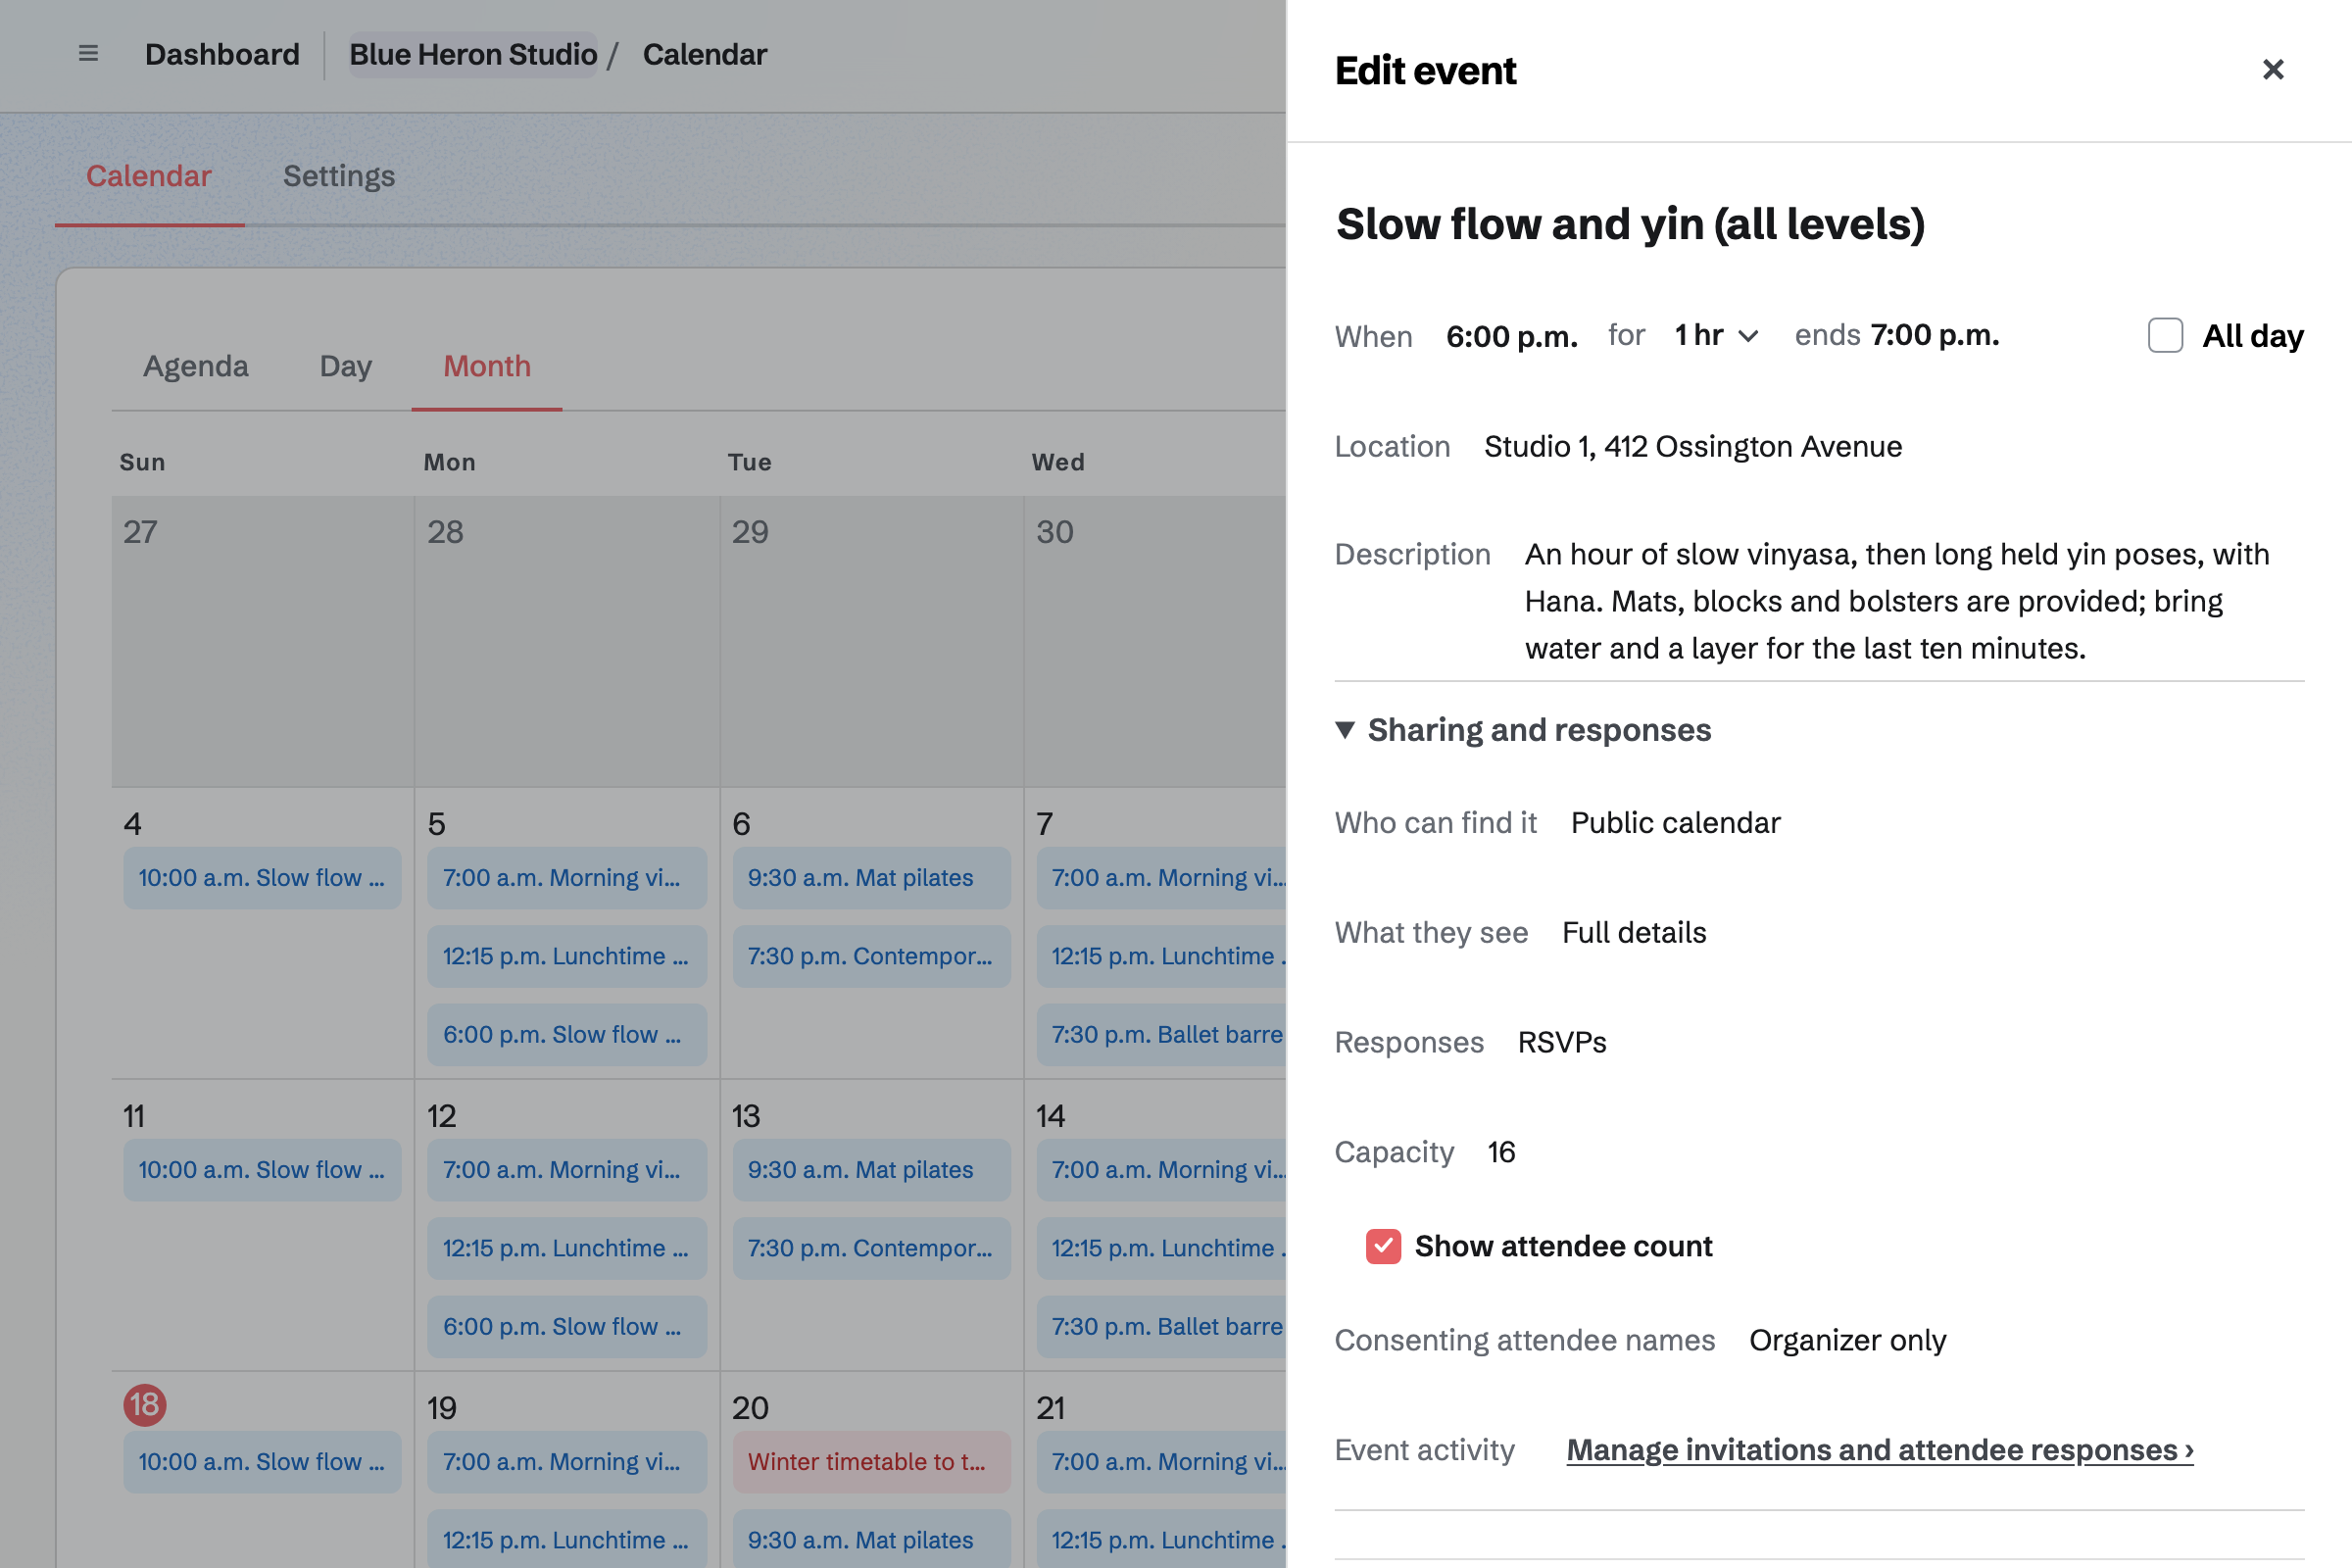Select day cell 28 of previous month
Image resolution: width=2352 pixels, height=1568 pixels.
(567, 641)
